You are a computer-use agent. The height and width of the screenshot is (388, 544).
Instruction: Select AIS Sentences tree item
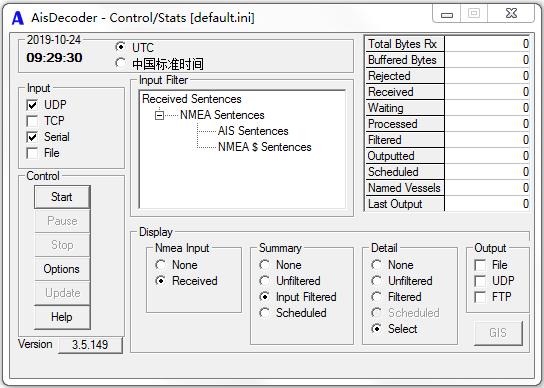(253, 131)
